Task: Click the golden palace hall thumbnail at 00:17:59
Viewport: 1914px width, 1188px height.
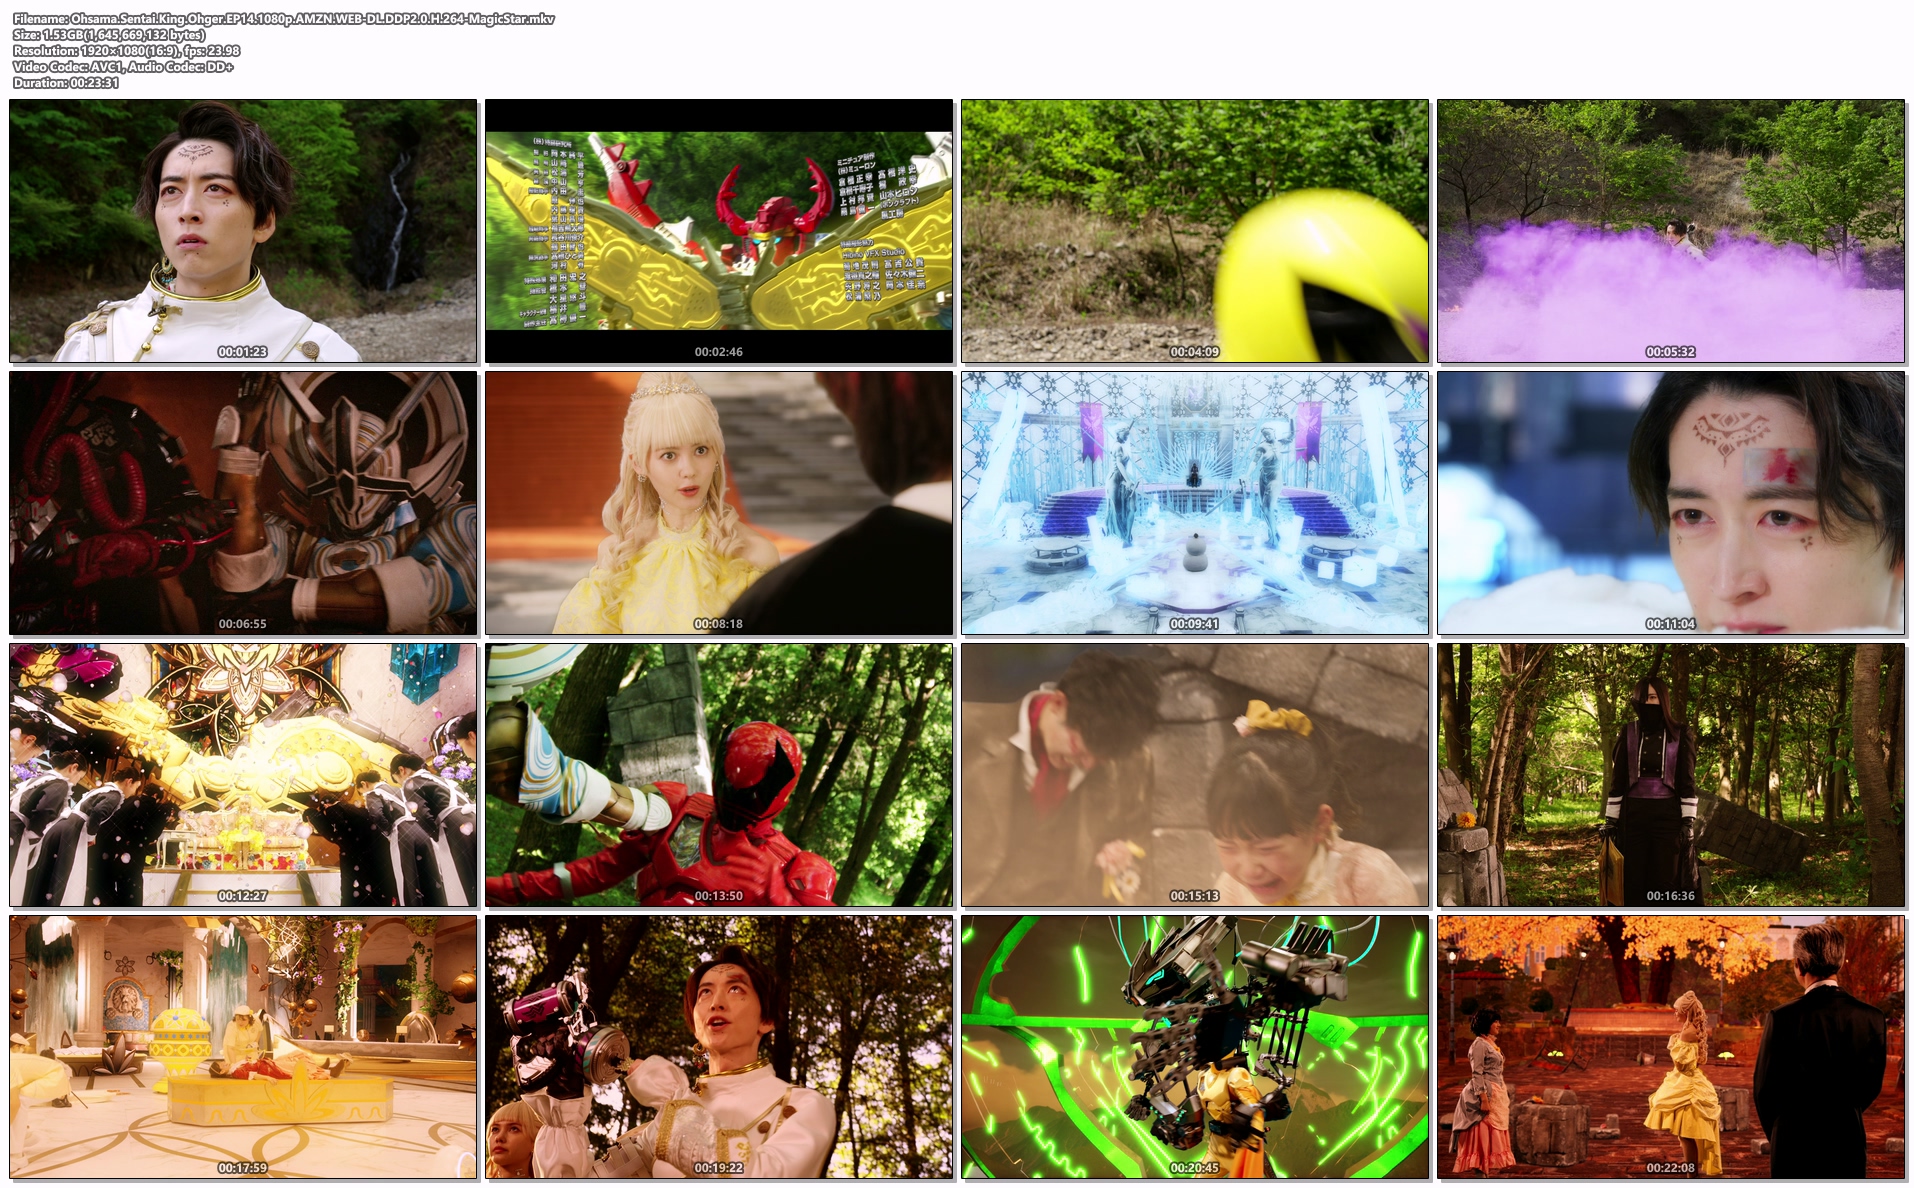Action: tap(243, 1047)
